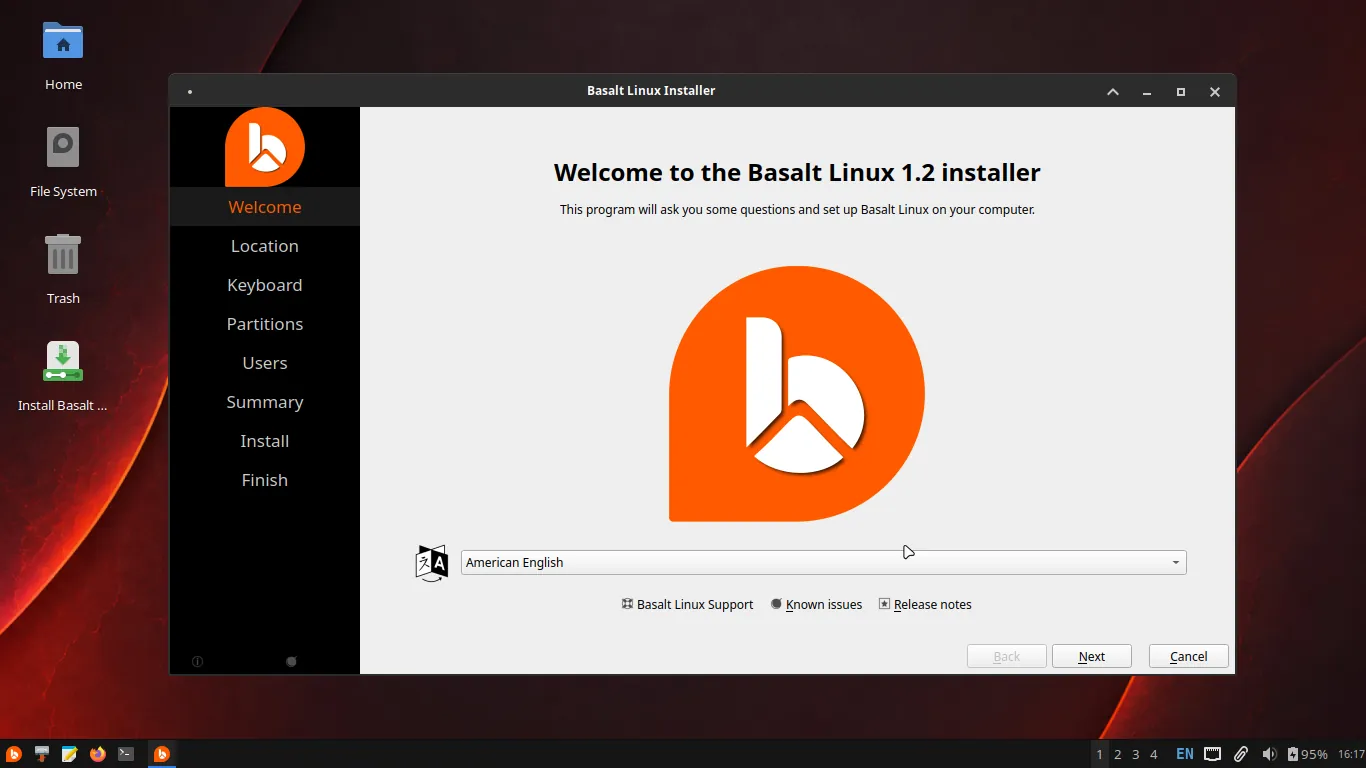The width and height of the screenshot is (1366, 768).
Task: Maximize the installer window
Action: pos(1181,91)
